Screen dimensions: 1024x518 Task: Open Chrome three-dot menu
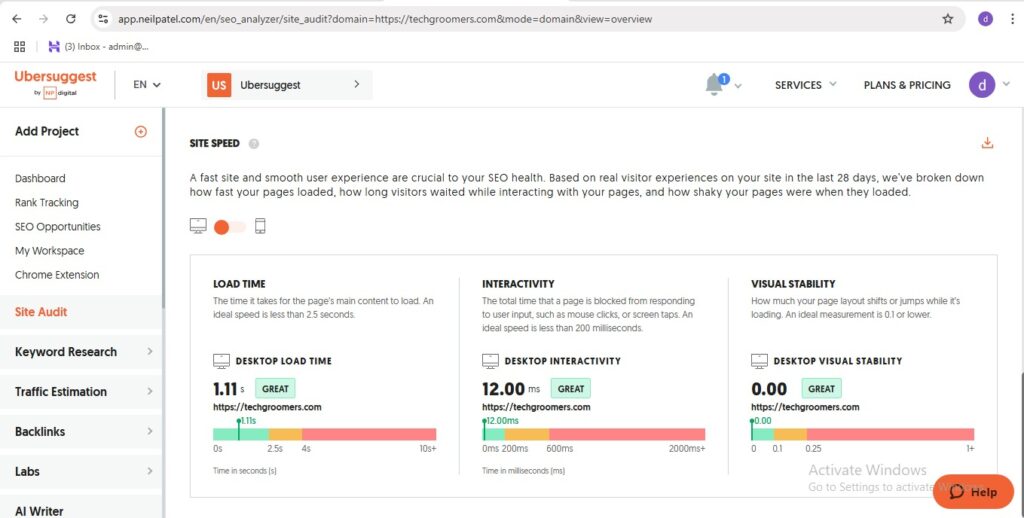(x=1012, y=19)
